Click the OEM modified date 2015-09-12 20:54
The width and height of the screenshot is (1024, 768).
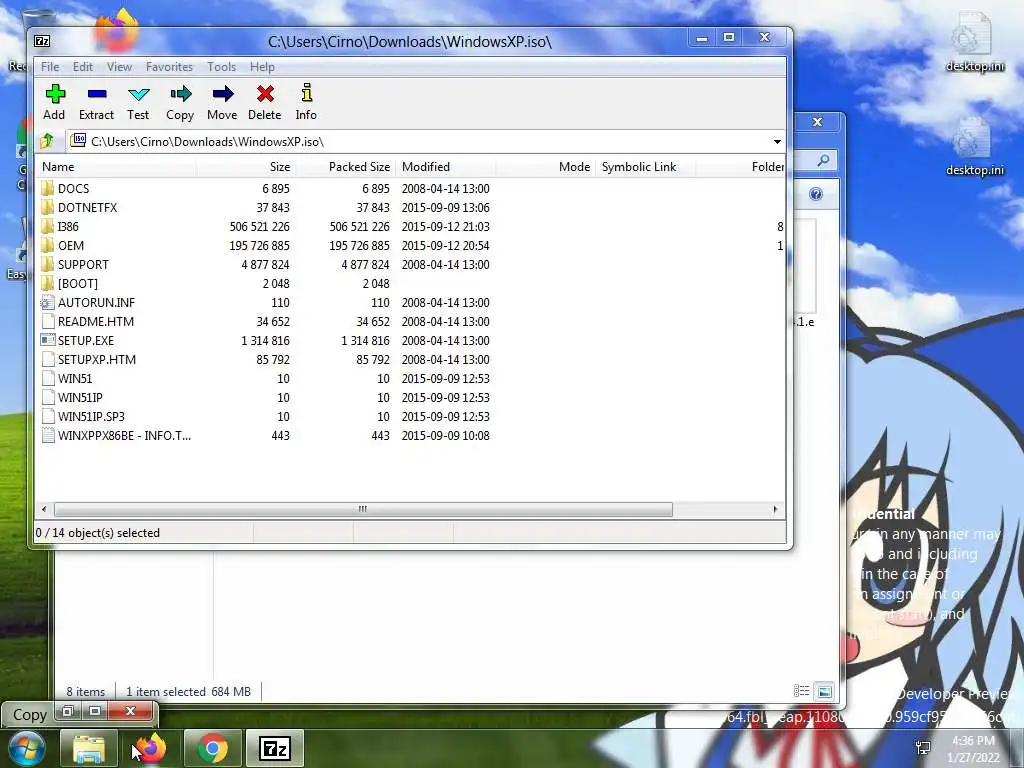point(445,246)
